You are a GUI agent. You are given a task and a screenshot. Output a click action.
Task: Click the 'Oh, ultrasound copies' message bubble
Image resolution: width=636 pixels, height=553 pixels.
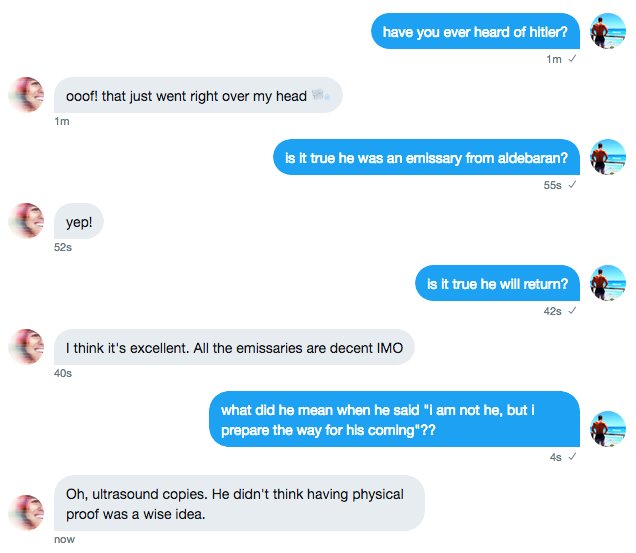tap(239, 503)
